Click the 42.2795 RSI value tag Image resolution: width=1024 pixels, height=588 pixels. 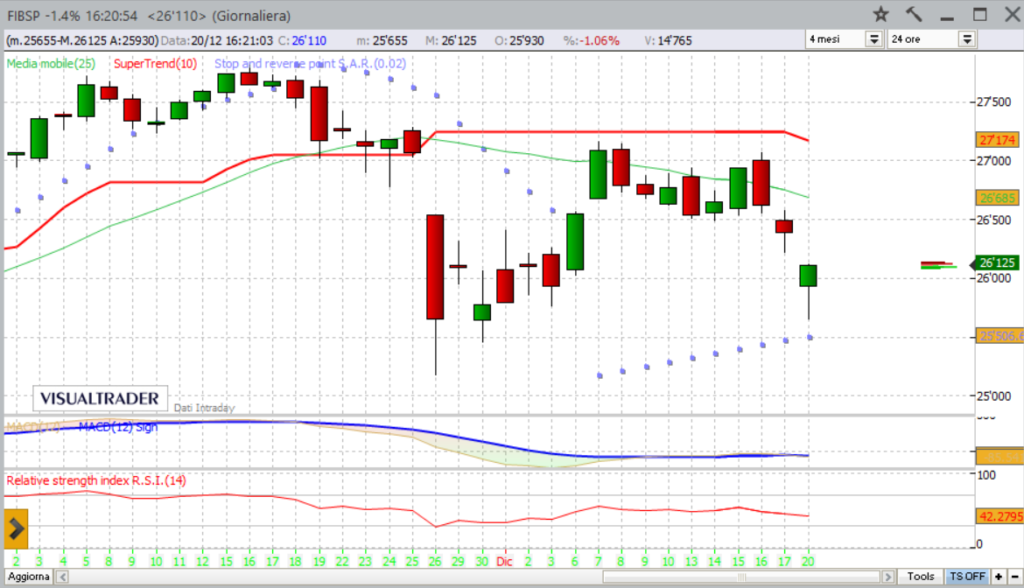click(x=1000, y=516)
